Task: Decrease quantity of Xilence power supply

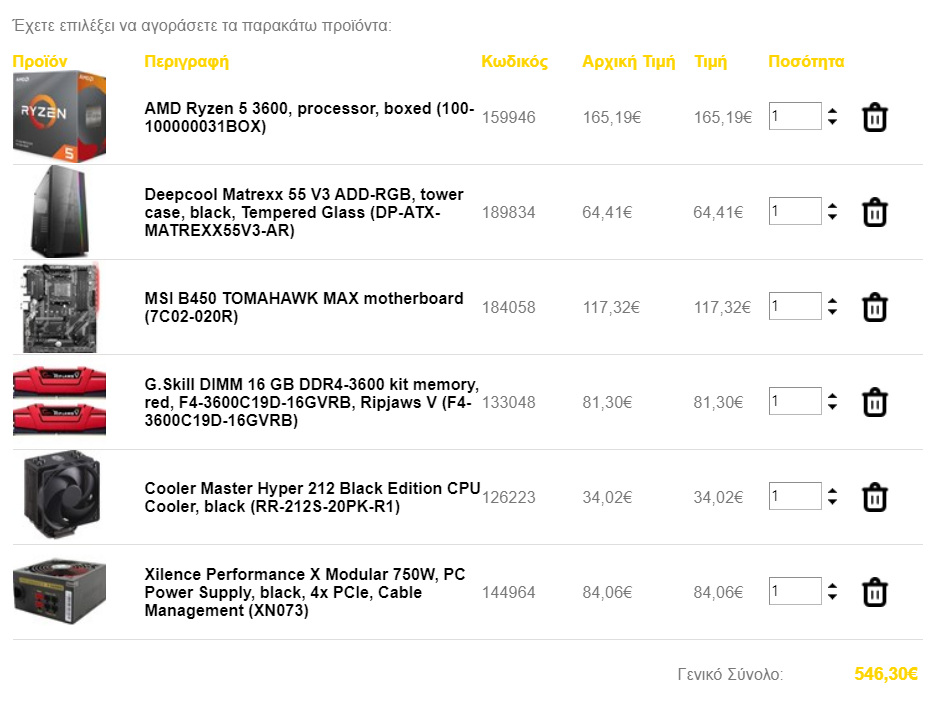Action: 832,597
